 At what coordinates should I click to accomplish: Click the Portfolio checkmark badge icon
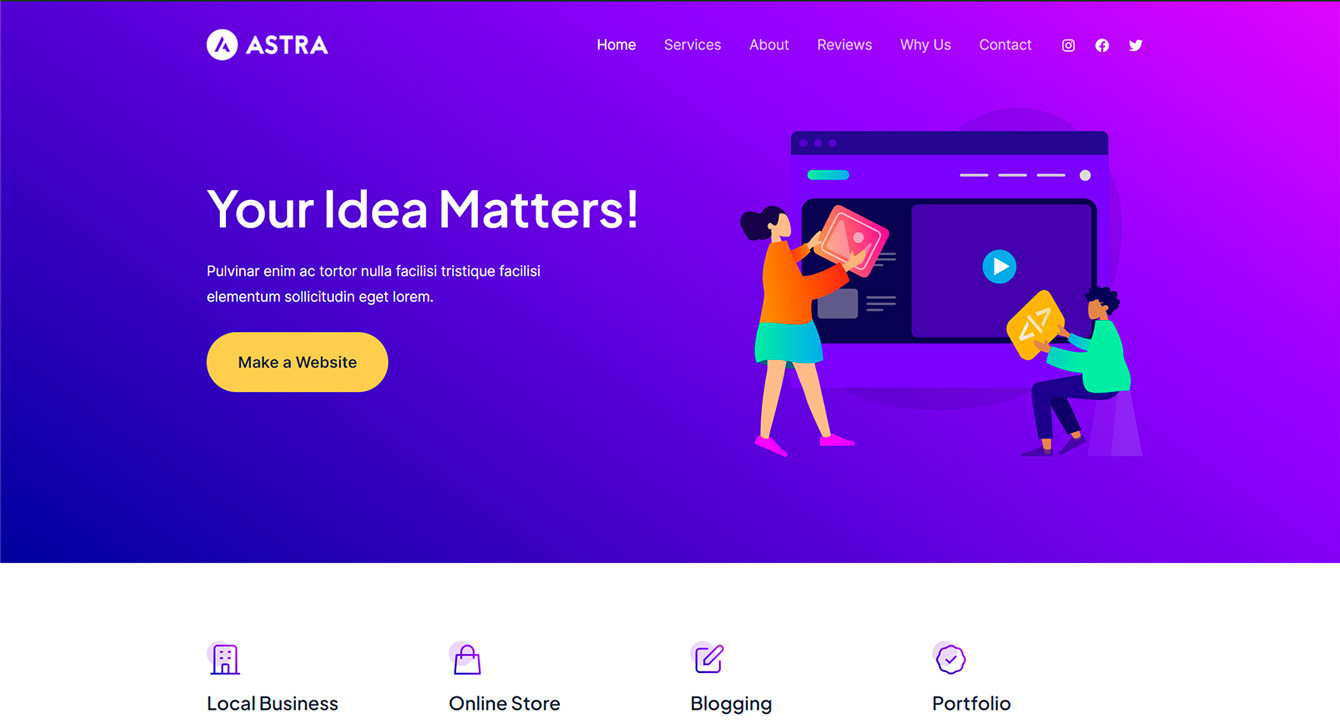pos(950,659)
